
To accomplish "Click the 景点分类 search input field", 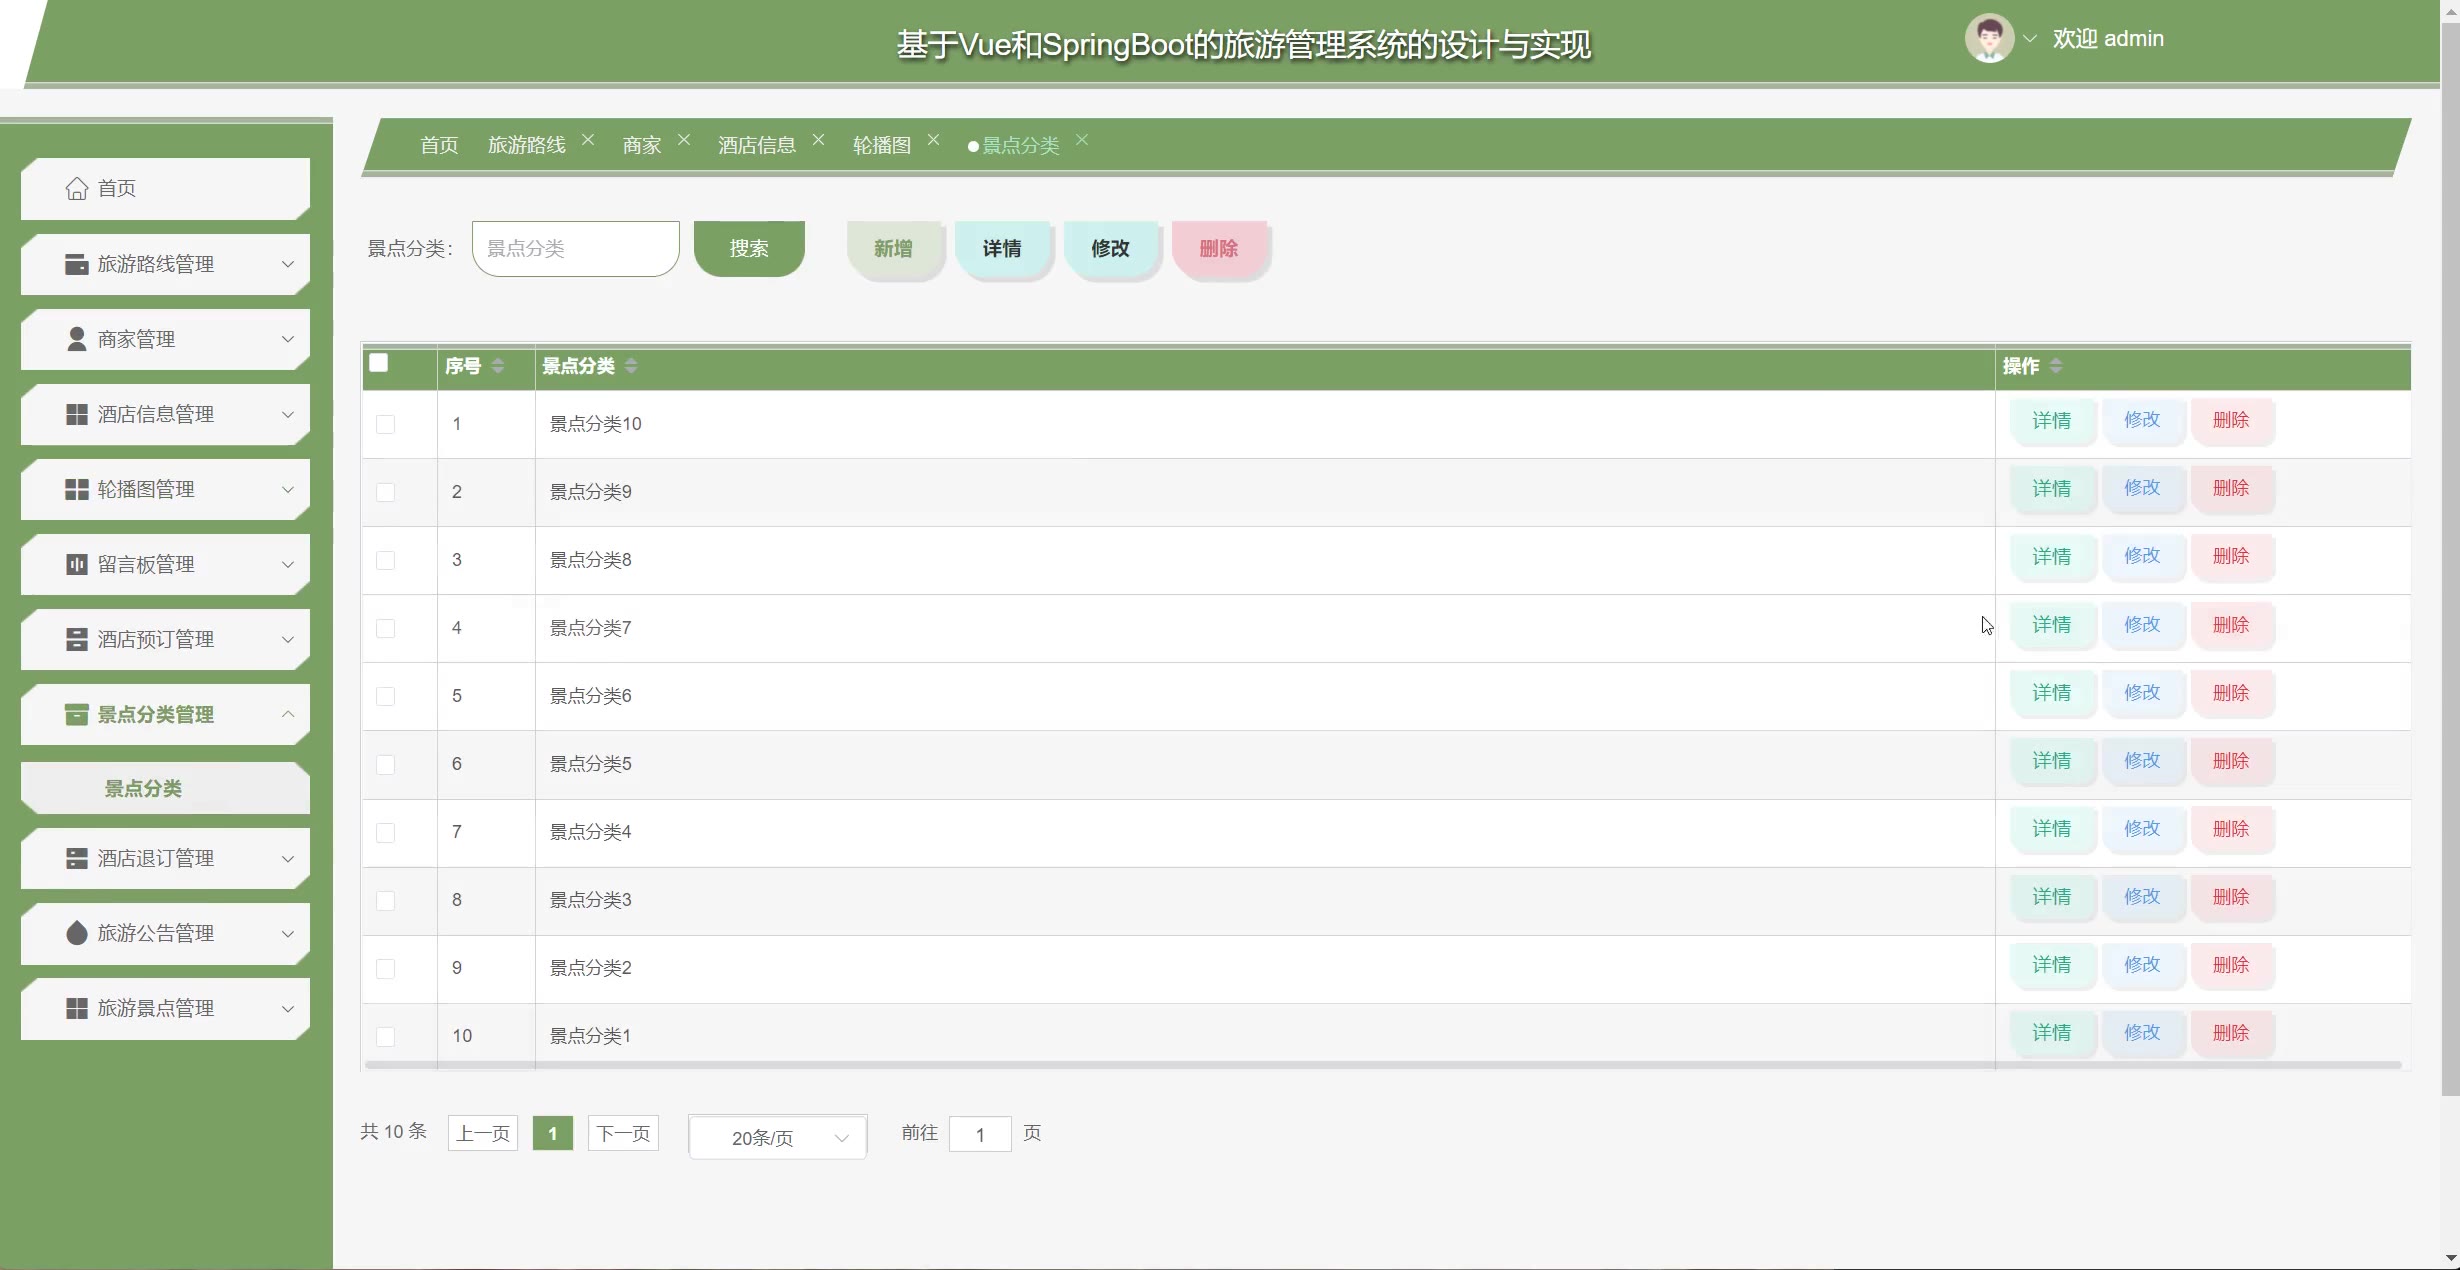I will (x=575, y=248).
